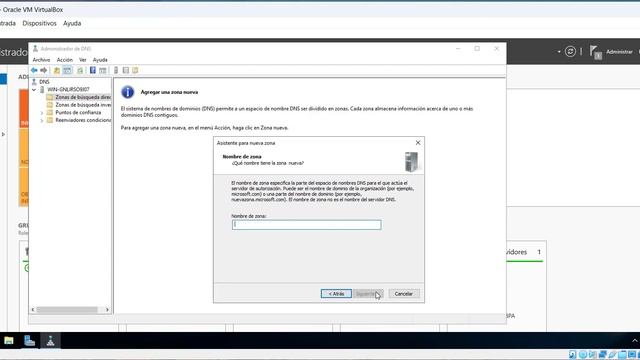The height and width of the screenshot is (360, 640).
Task: Click the VirtualBox network status icon
Action: click(x=602, y=355)
